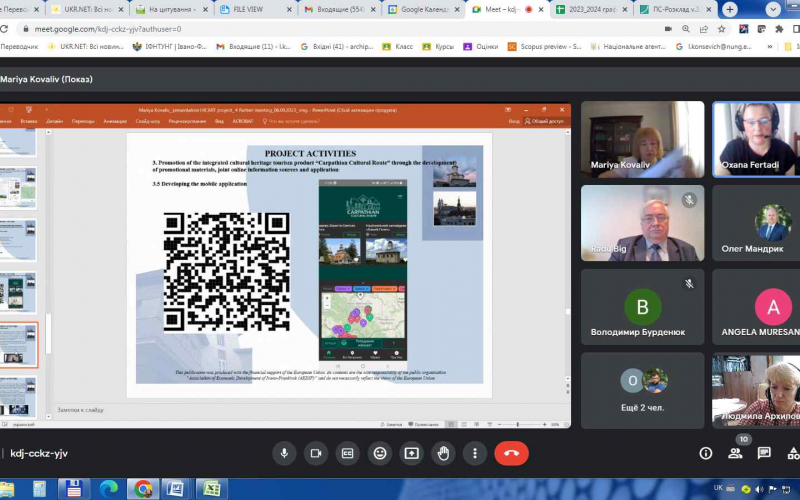800x500 pixels.
Task: Click the Олег Мандрик participant tile
Action: coord(756,223)
